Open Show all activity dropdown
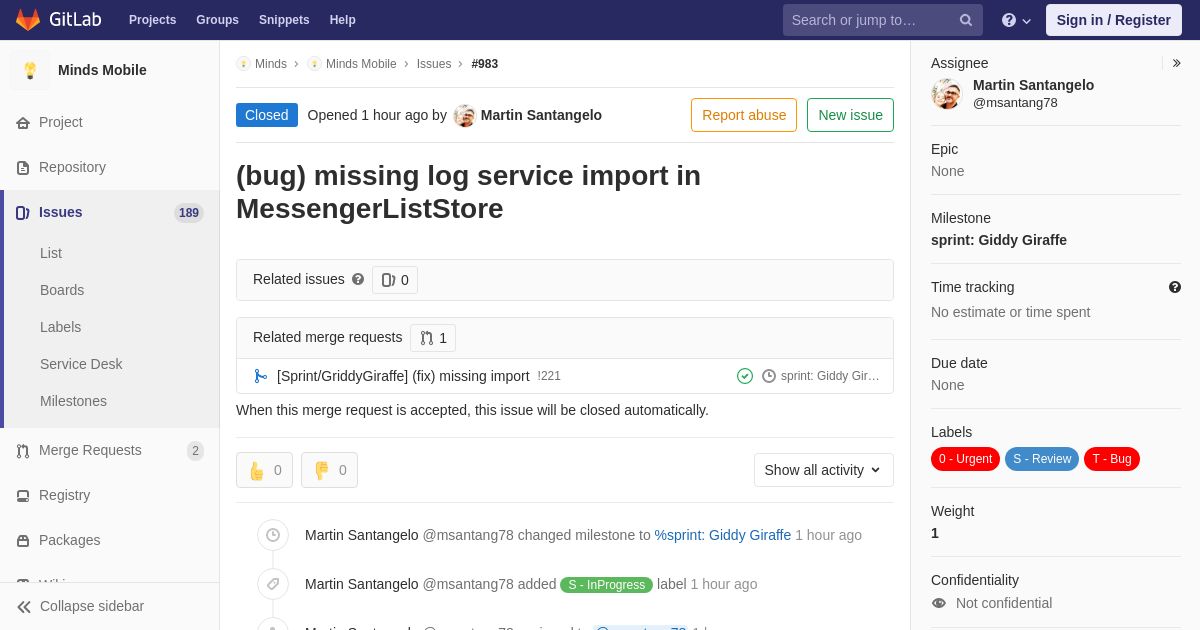1200x630 pixels. pyautogui.click(x=824, y=470)
